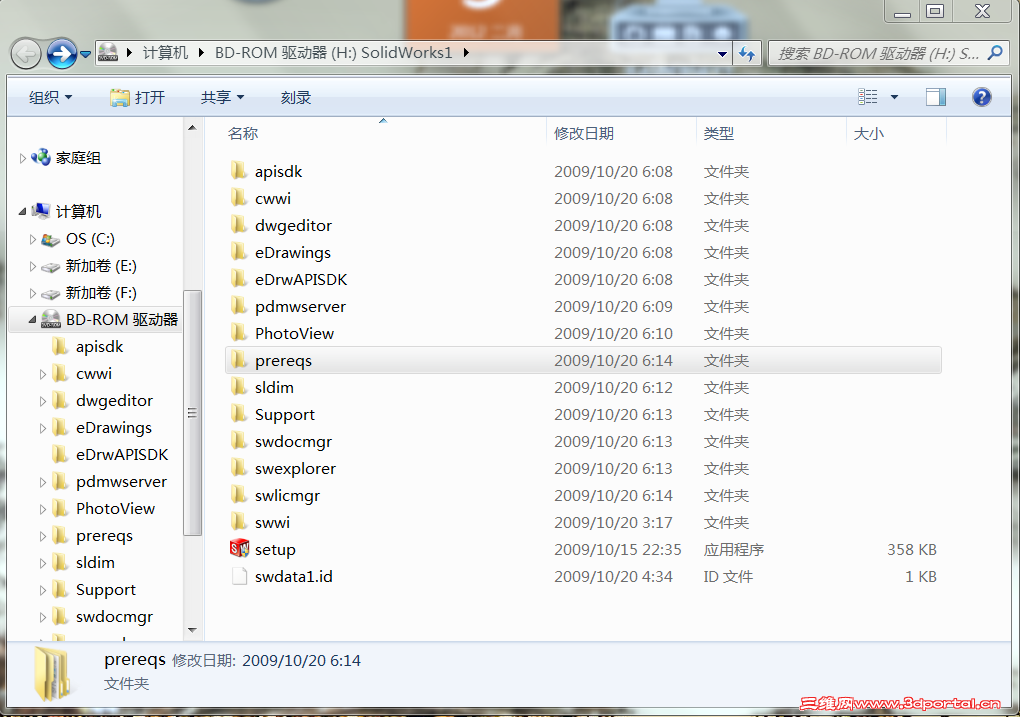
Task: Expand dwgeditor in the navigation tree
Action: 43,401
